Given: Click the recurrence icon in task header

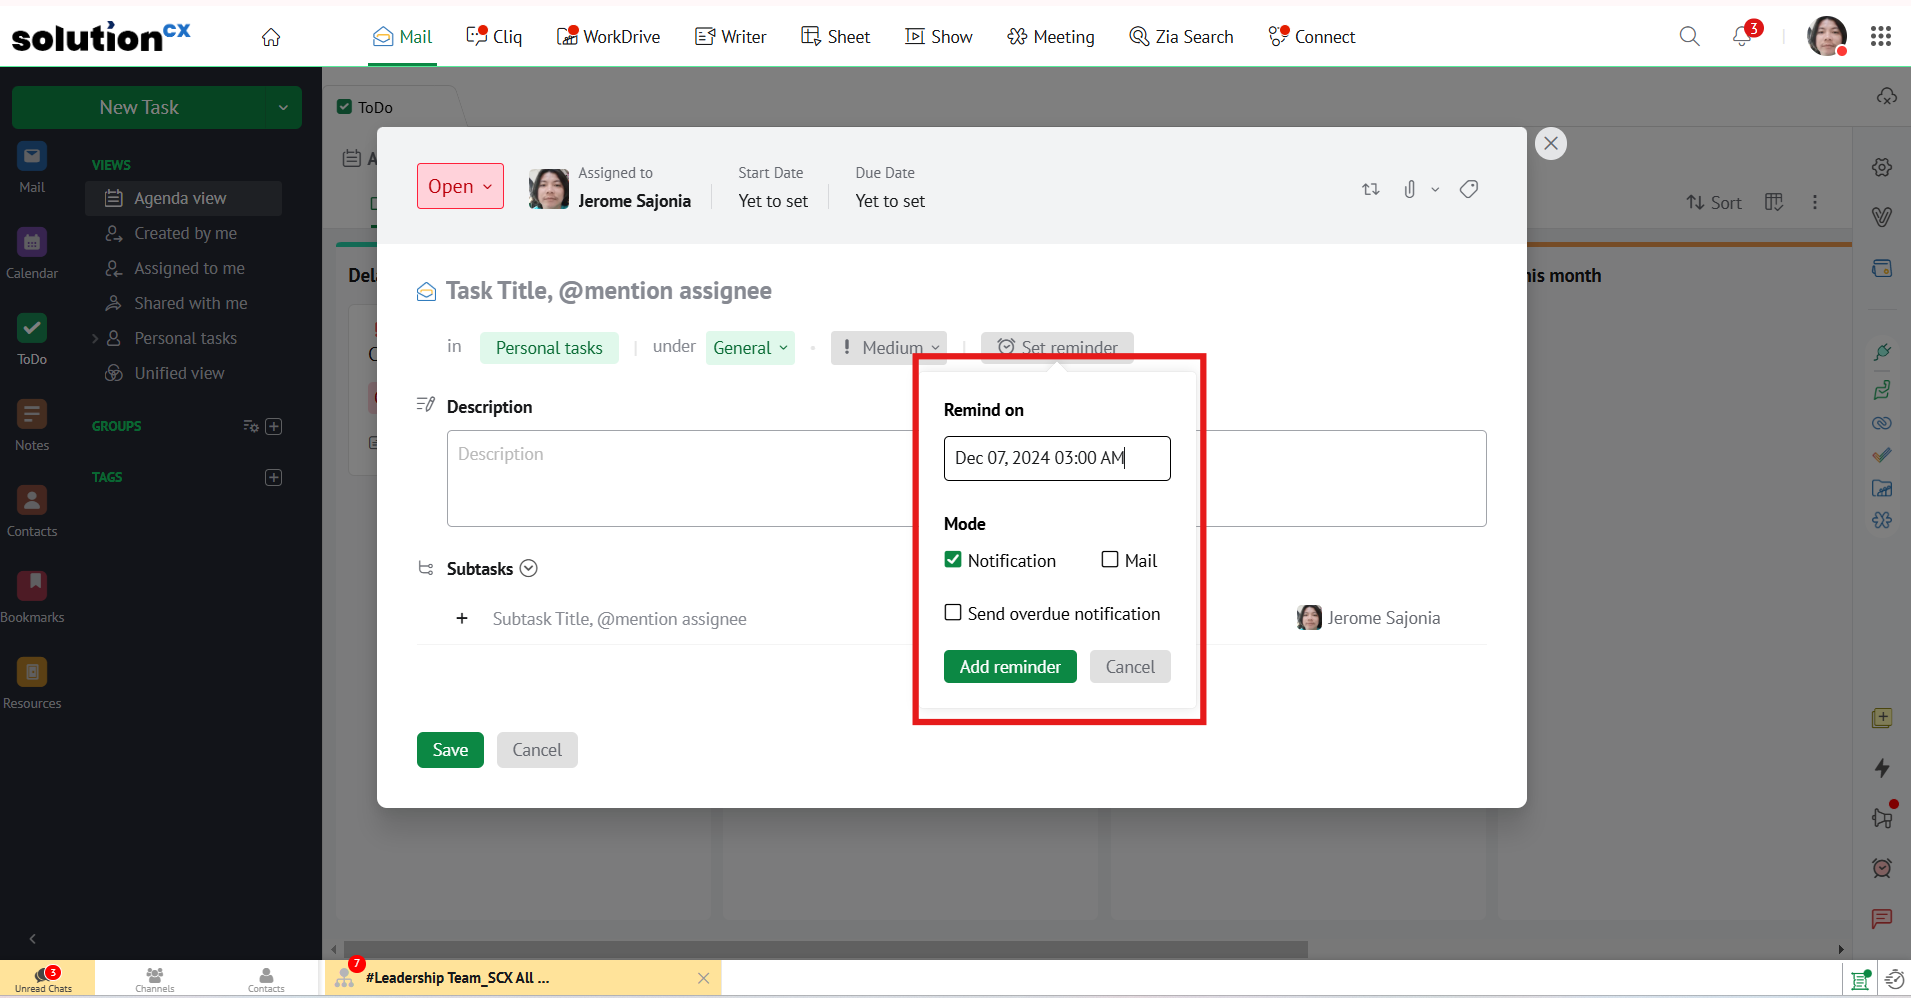Looking at the screenshot, I should click(x=1371, y=189).
